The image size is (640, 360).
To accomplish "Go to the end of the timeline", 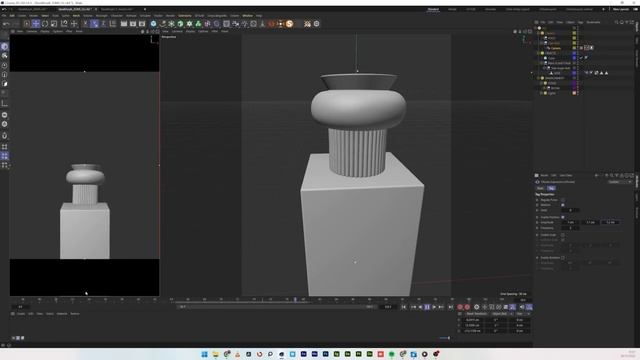I will pos(451,307).
